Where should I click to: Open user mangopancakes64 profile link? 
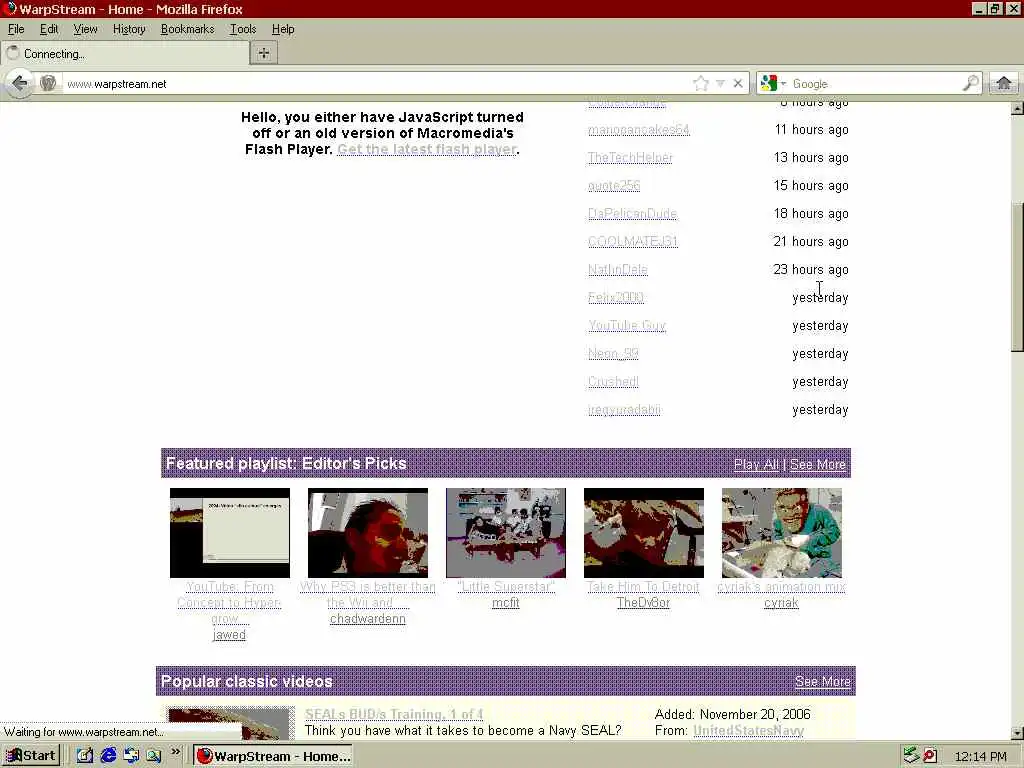point(638,129)
